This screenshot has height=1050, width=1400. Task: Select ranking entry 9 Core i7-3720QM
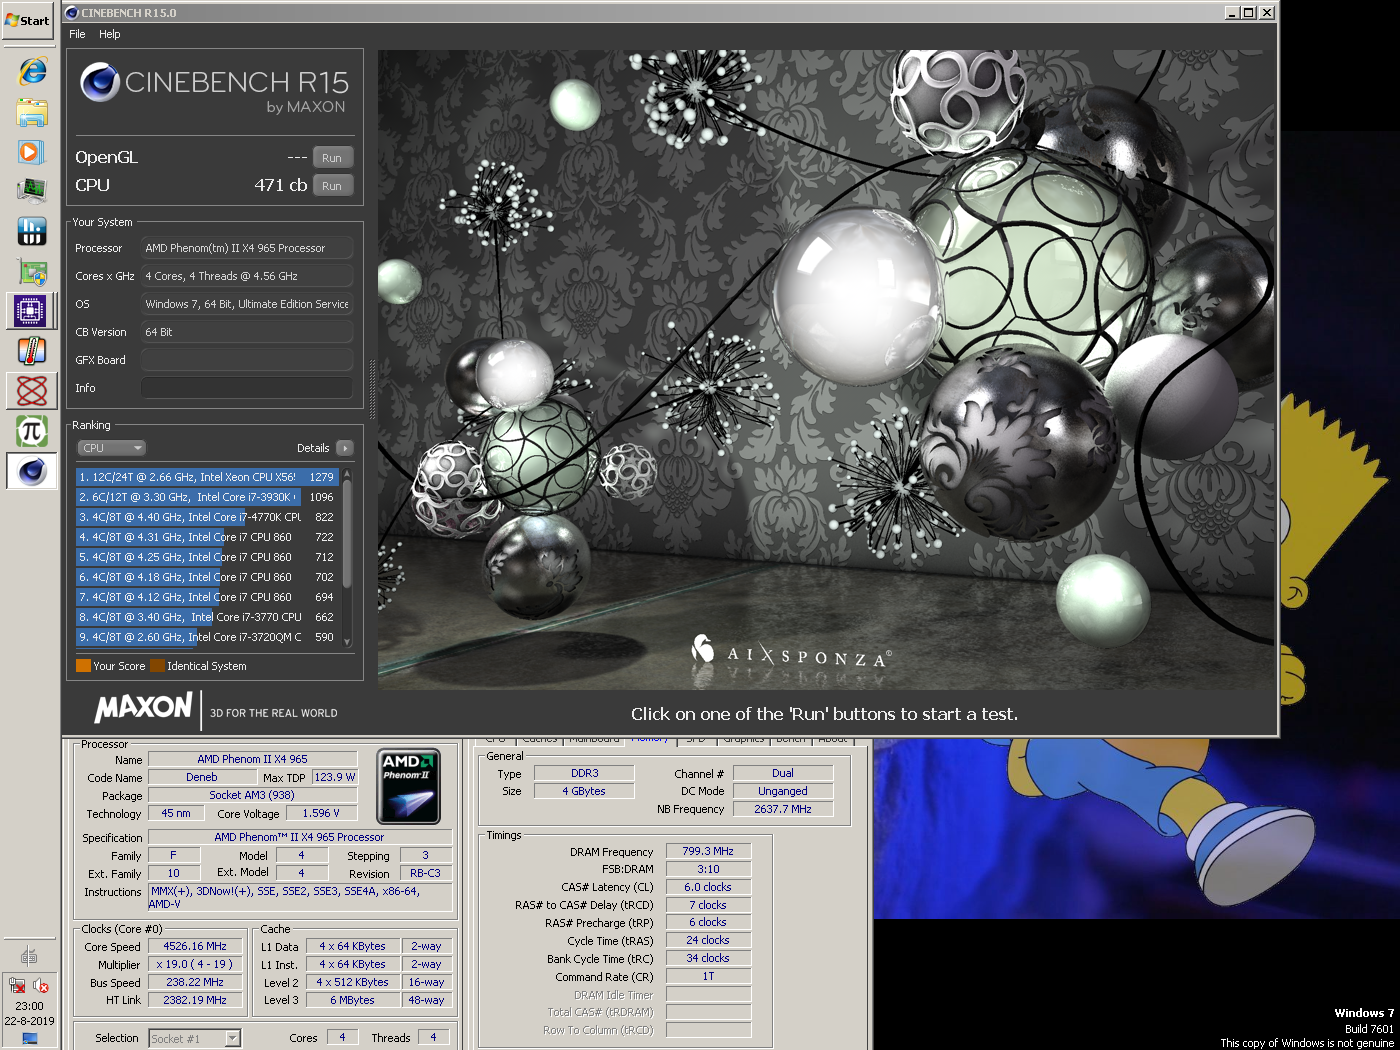208,637
